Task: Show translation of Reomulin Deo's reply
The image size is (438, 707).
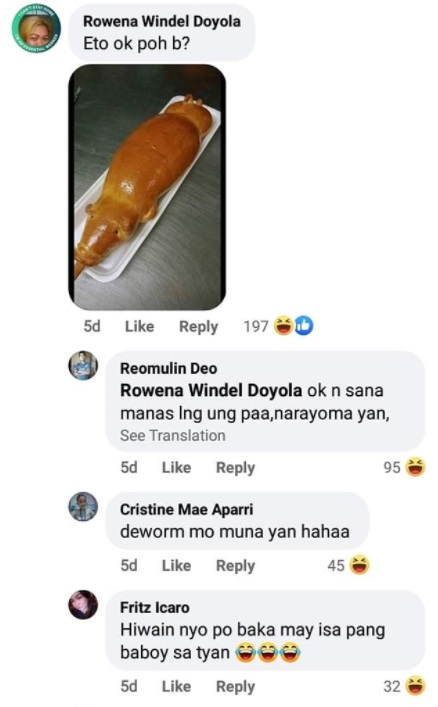Action: click(x=172, y=436)
